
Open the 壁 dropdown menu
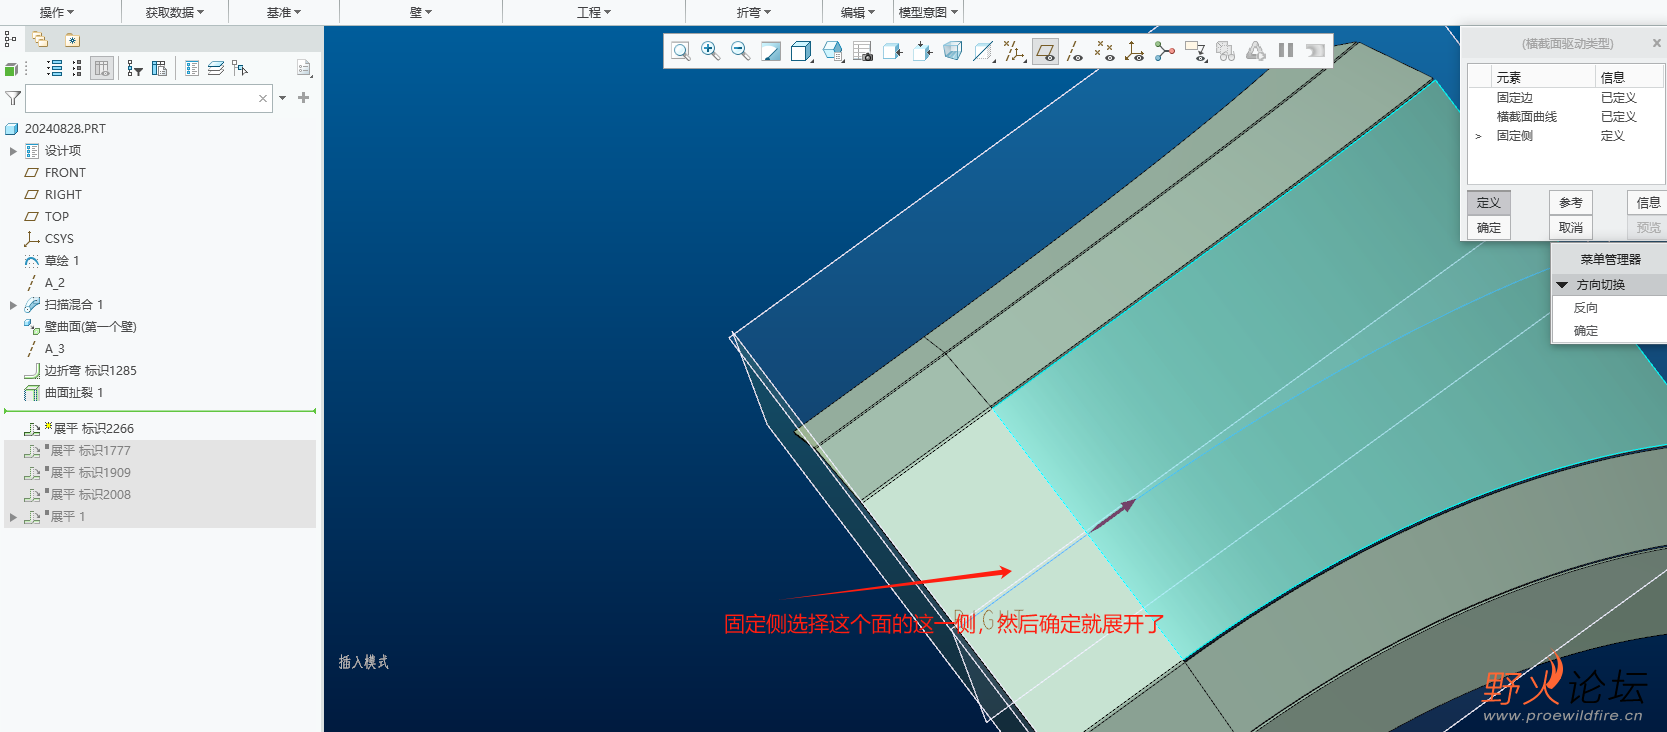tap(421, 12)
